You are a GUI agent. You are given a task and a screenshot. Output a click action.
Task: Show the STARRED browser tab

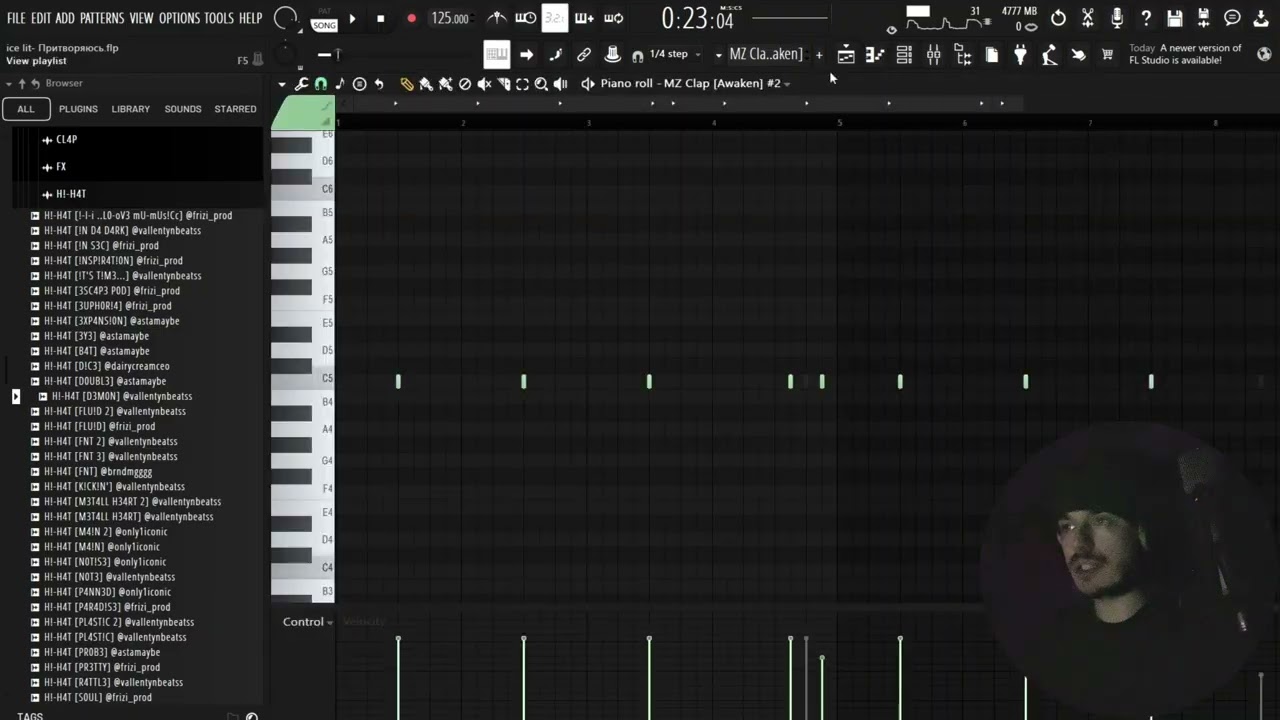click(x=236, y=109)
